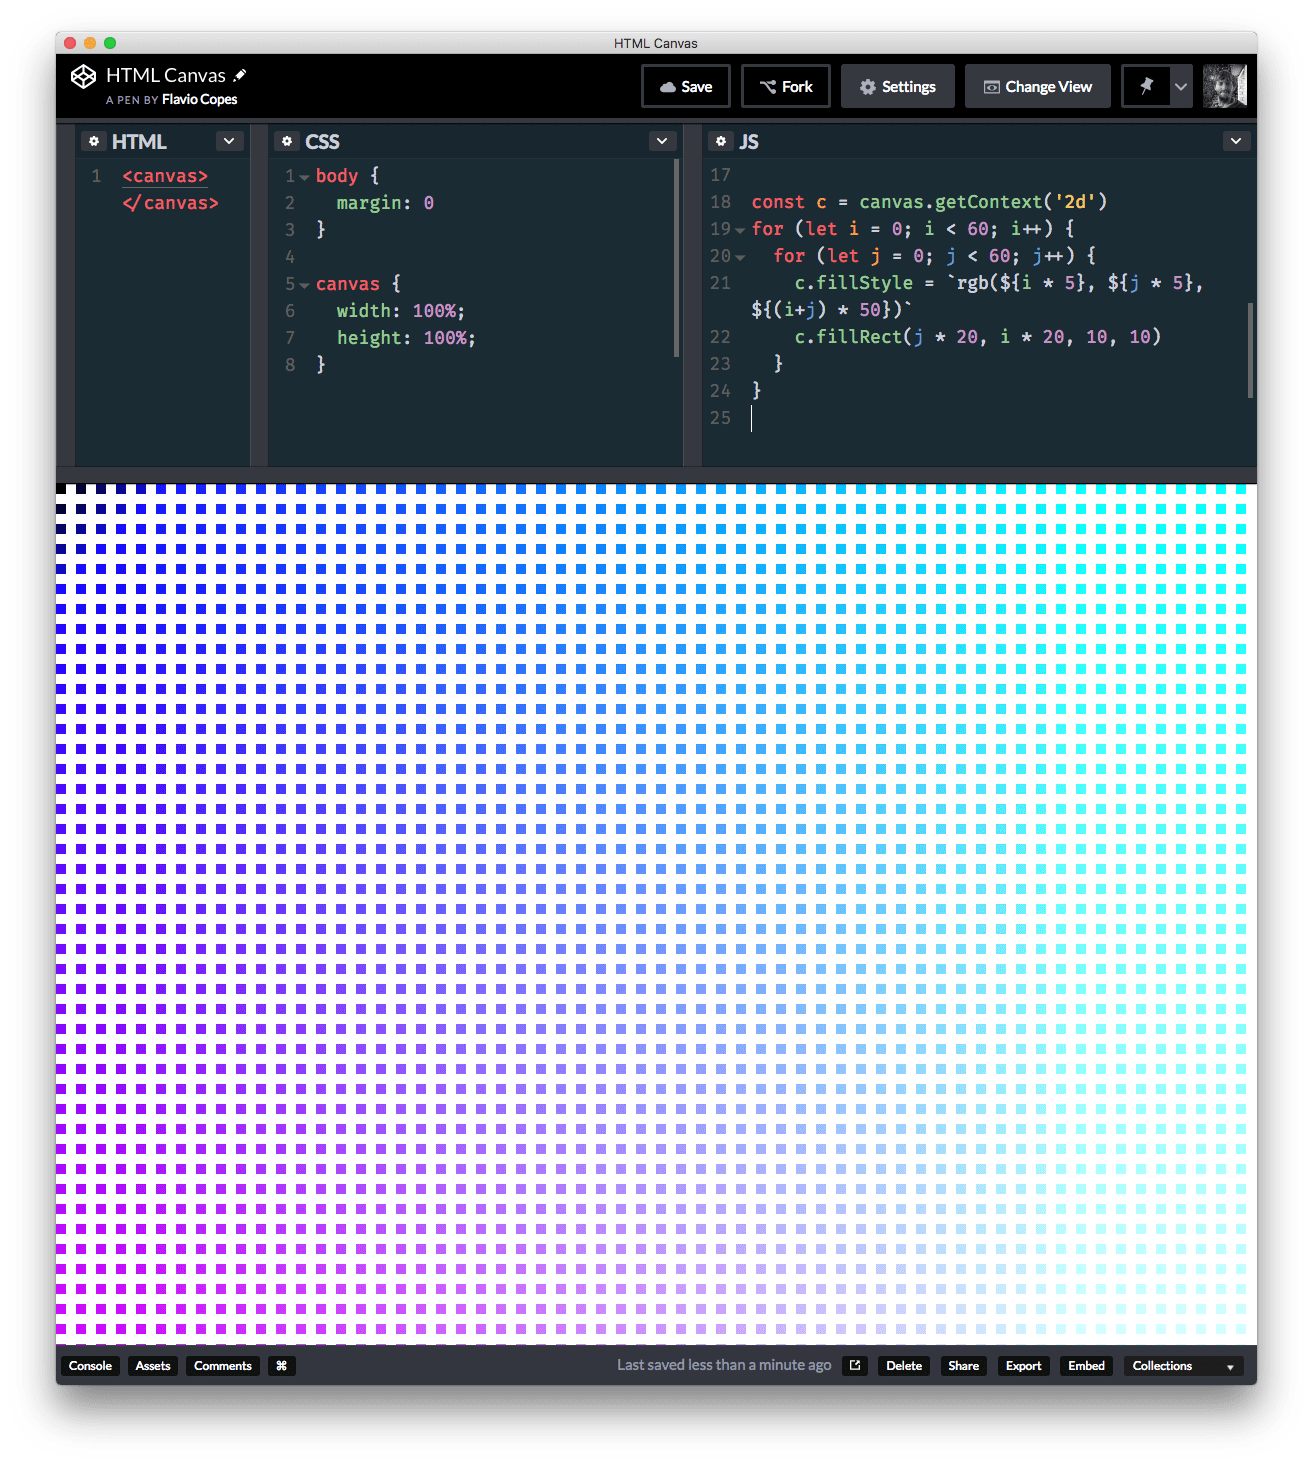Toggle the Console panel
The image size is (1313, 1465).
click(90, 1366)
